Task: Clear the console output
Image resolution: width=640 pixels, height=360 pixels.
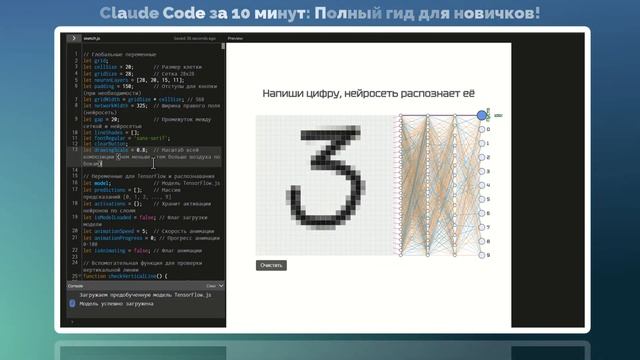Action: (211, 286)
